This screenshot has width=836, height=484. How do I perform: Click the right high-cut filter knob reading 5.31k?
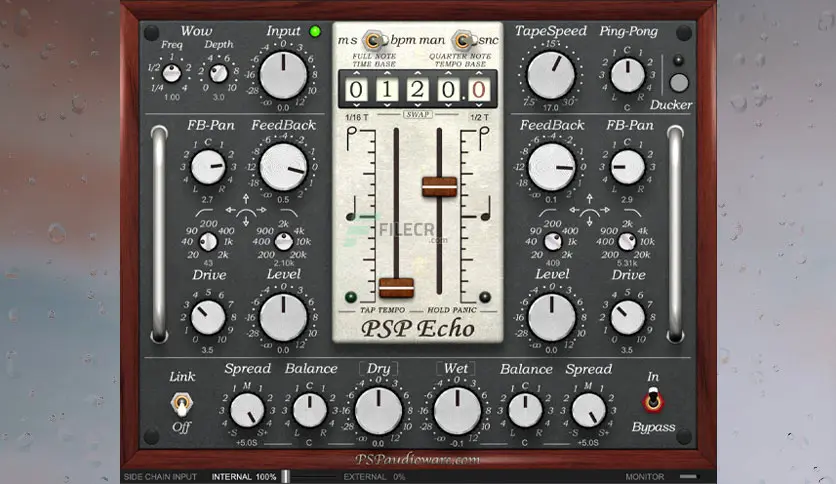tap(627, 242)
